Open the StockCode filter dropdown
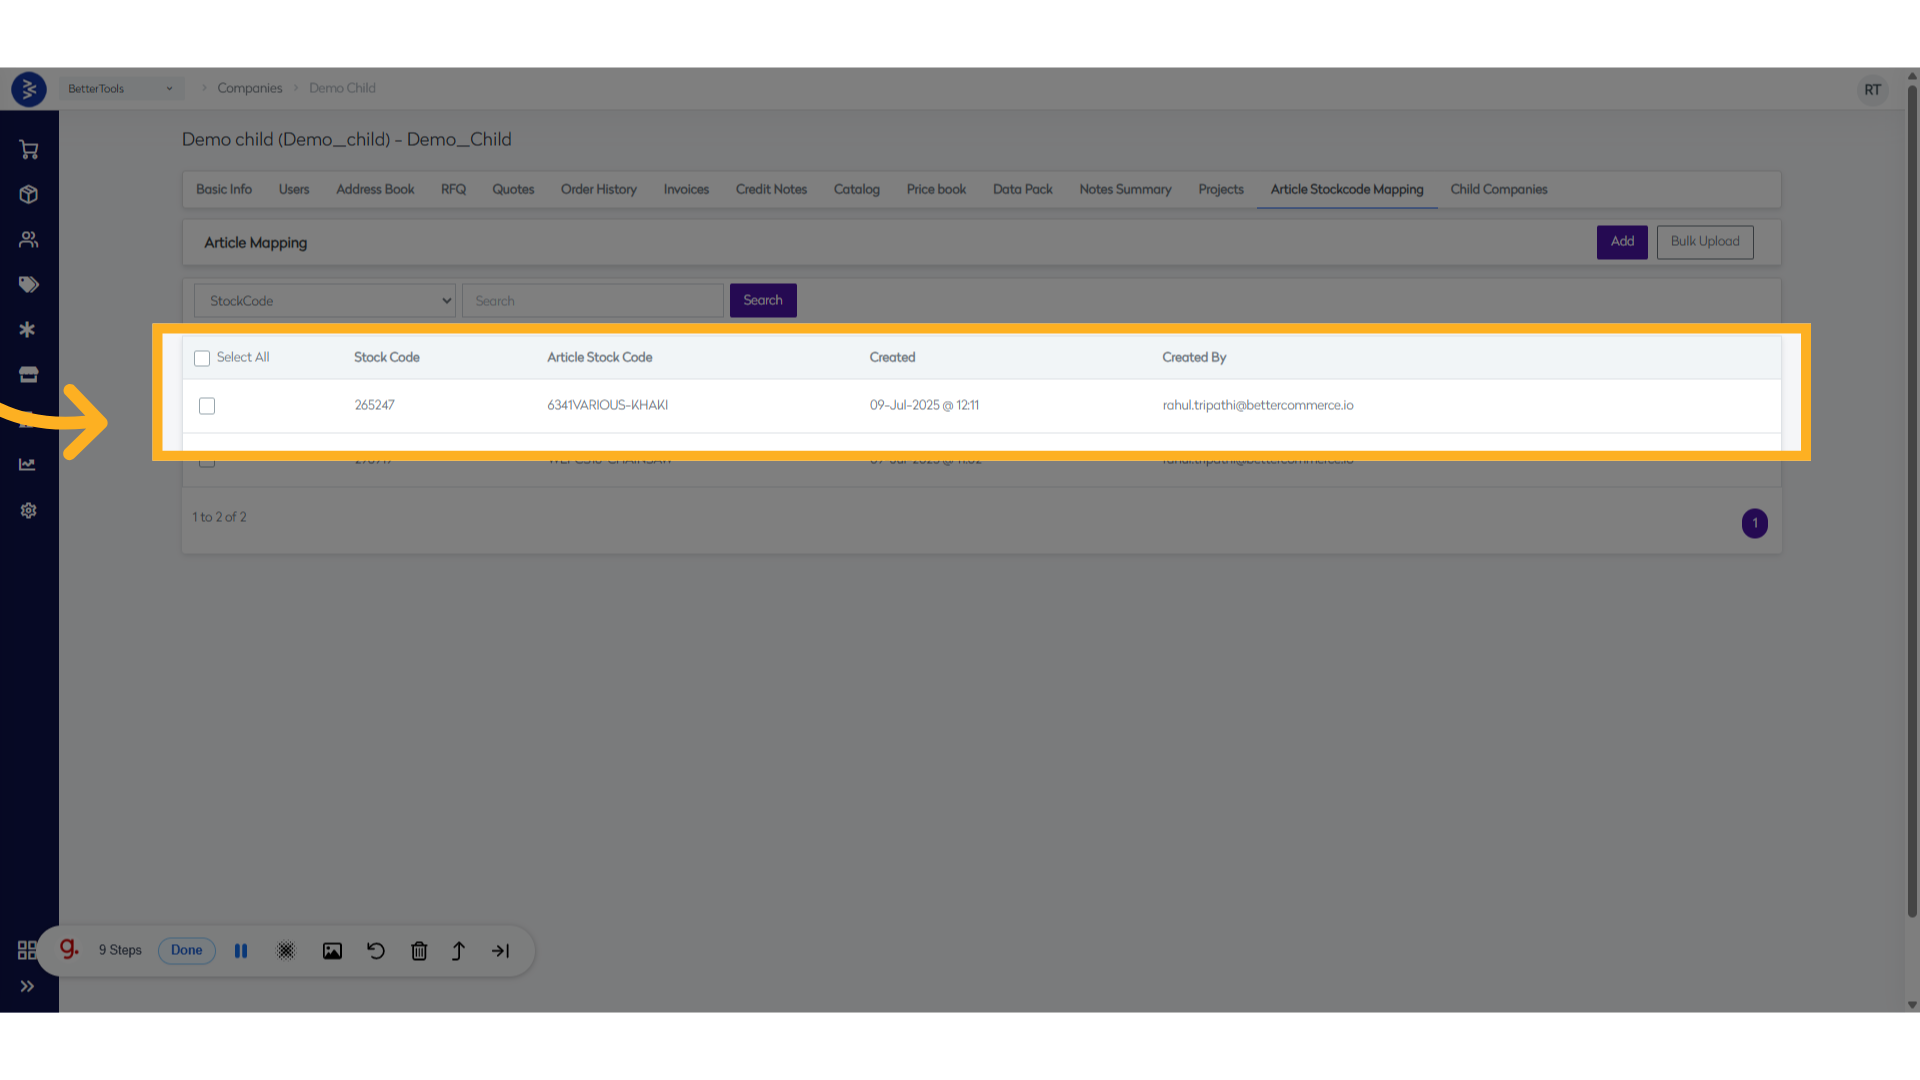 [325, 301]
